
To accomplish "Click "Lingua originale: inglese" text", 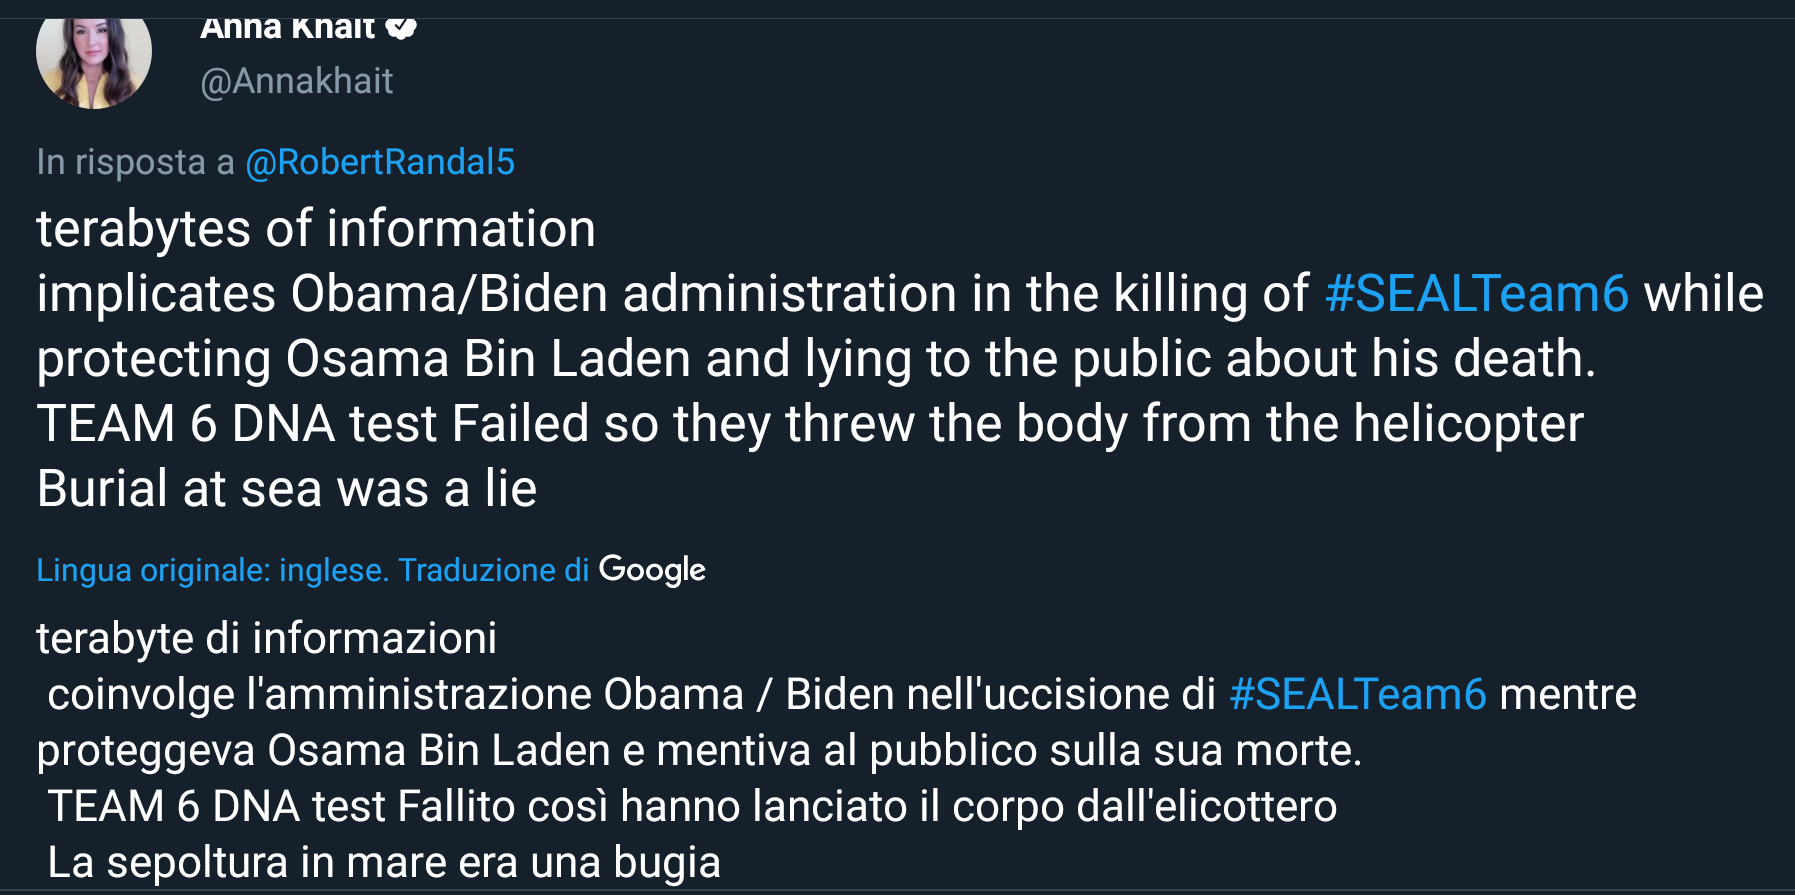I will (x=212, y=570).
